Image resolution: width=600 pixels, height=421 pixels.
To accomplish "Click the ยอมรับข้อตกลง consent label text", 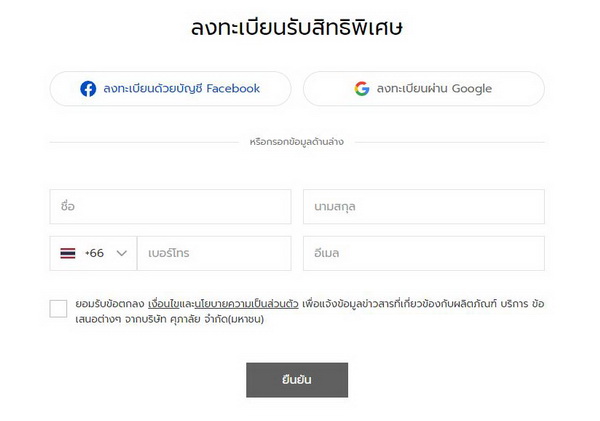I will pos(109,304).
